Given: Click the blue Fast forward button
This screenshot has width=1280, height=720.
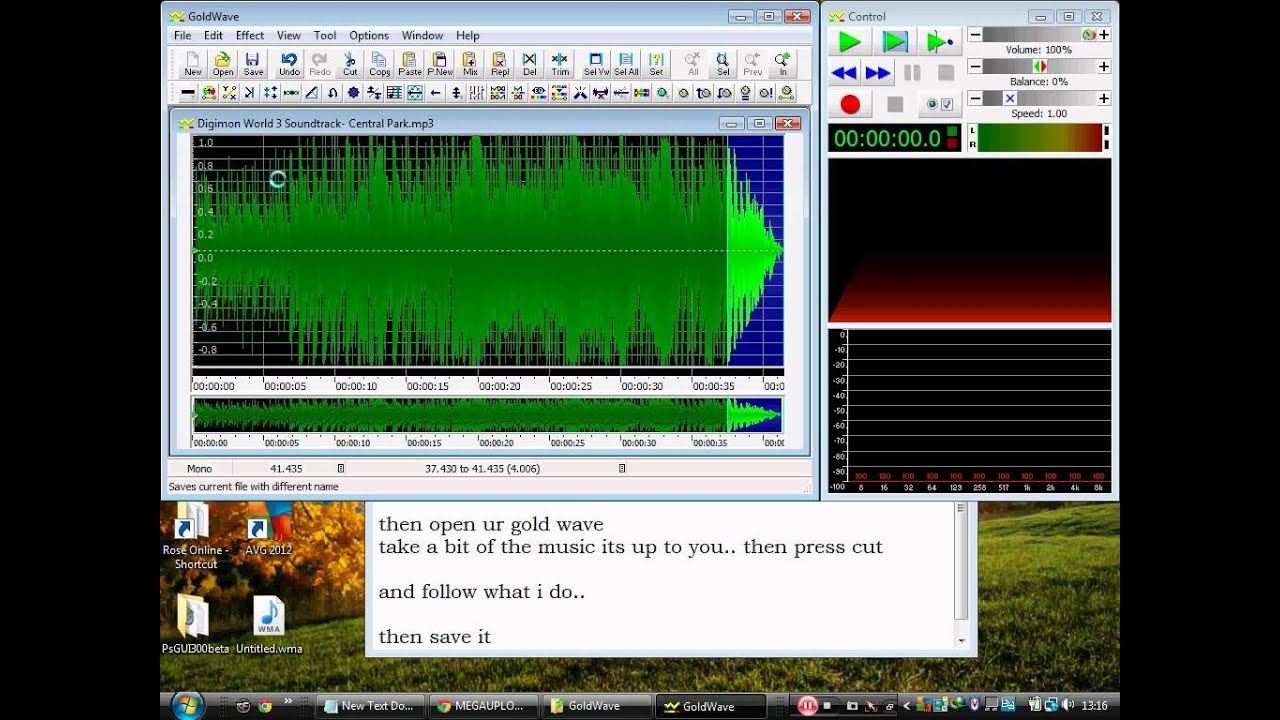Looking at the screenshot, I should [878, 73].
